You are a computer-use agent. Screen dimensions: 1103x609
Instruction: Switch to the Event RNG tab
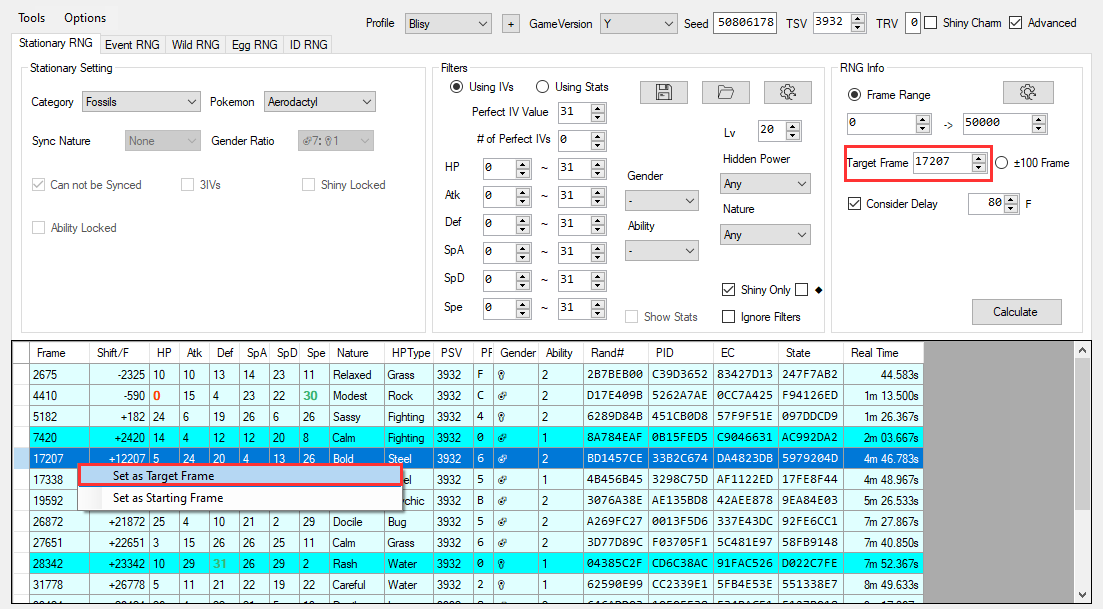132,44
